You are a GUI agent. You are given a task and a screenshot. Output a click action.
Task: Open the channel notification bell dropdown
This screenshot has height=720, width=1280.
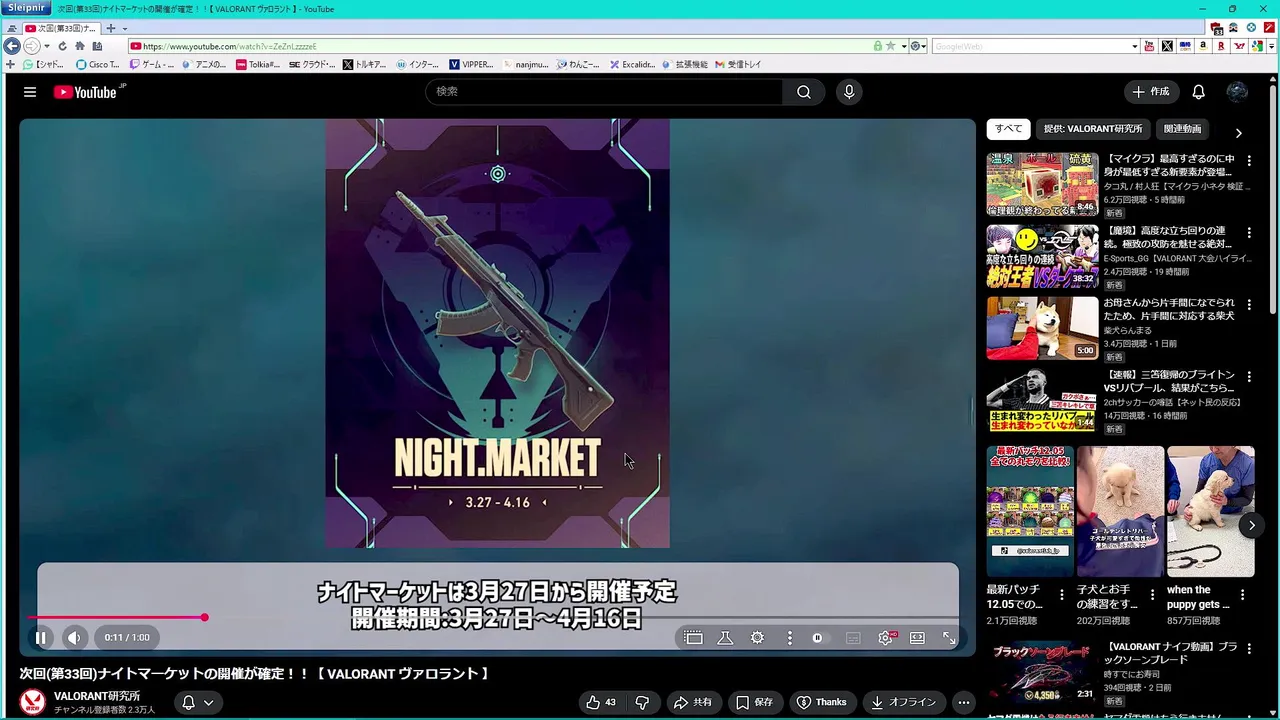198,702
